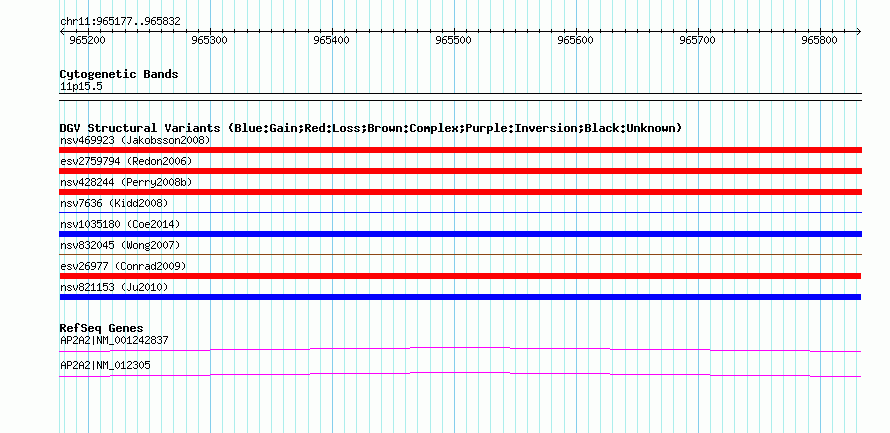Open variant nsv469923 (Jakobsson2008) label
This screenshot has height=433, width=890.
click(135, 140)
